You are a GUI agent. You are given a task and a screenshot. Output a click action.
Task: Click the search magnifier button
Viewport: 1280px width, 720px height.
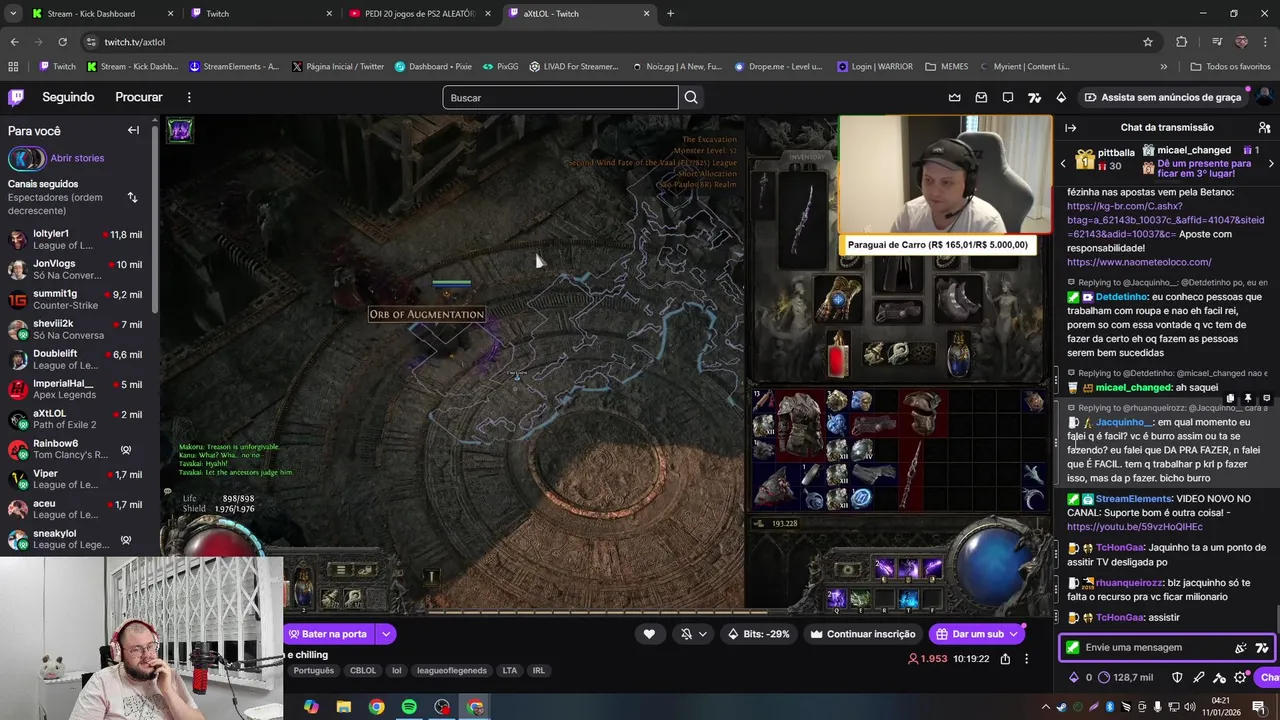[x=691, y=97]
